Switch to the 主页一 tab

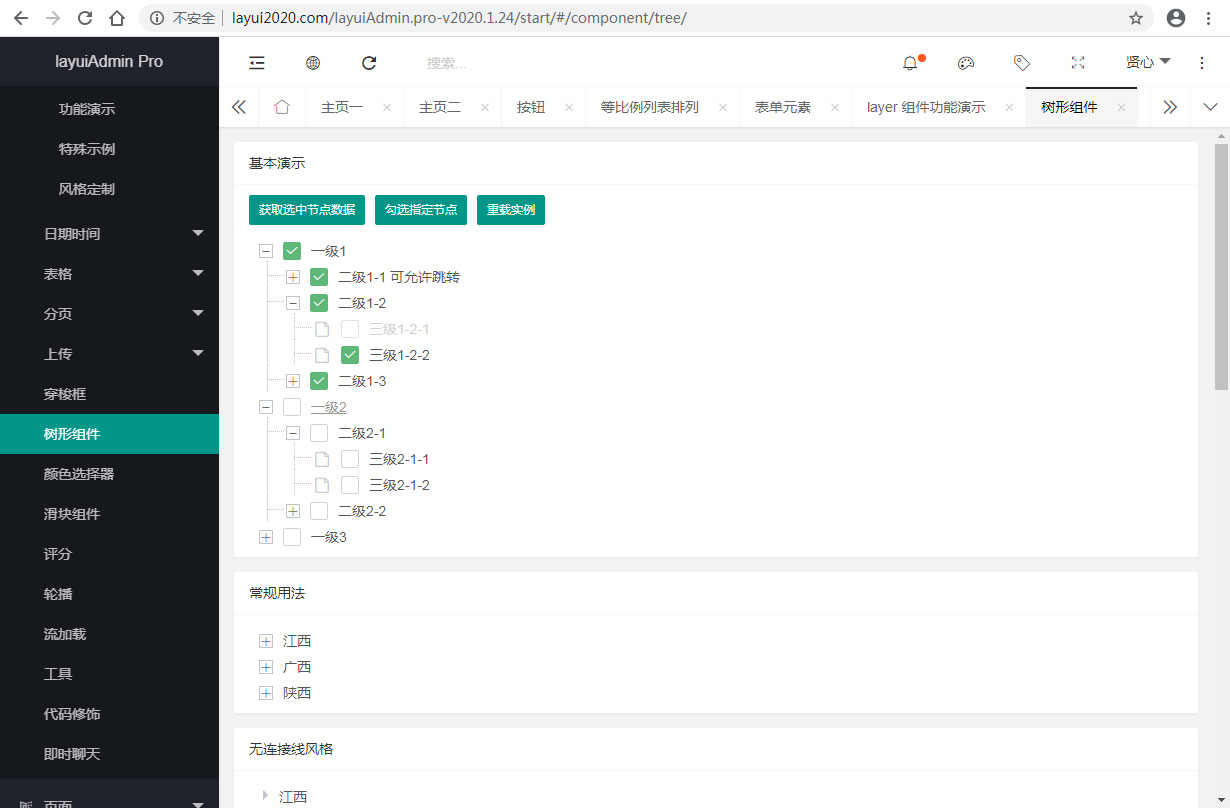click(x=343, y=105)
